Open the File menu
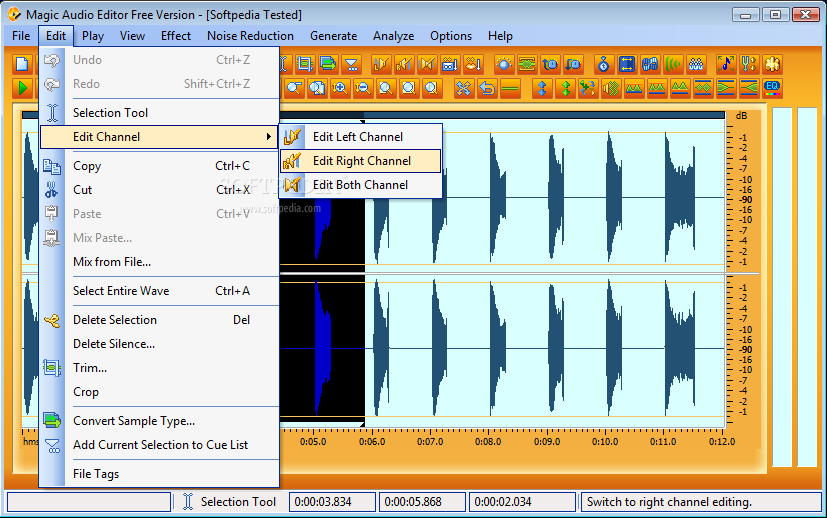 [x=21, y=36]
